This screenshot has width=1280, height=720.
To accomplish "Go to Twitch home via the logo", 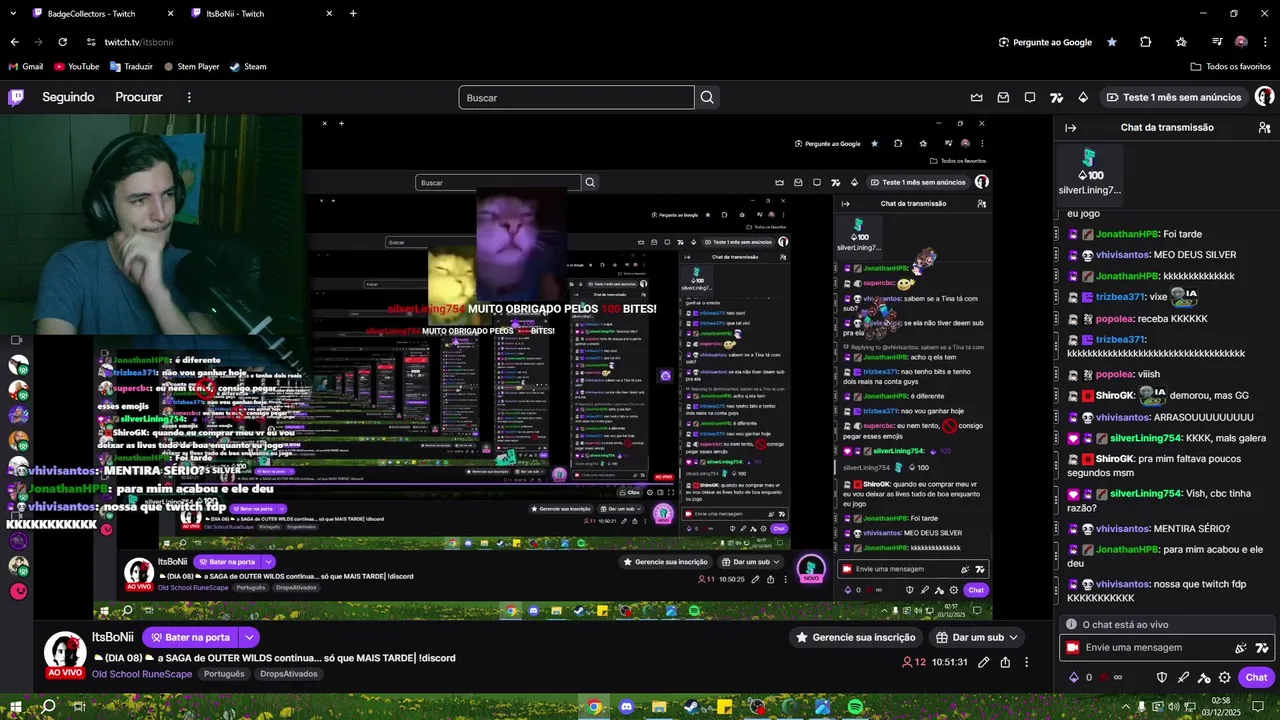I will tap(16, 97).
